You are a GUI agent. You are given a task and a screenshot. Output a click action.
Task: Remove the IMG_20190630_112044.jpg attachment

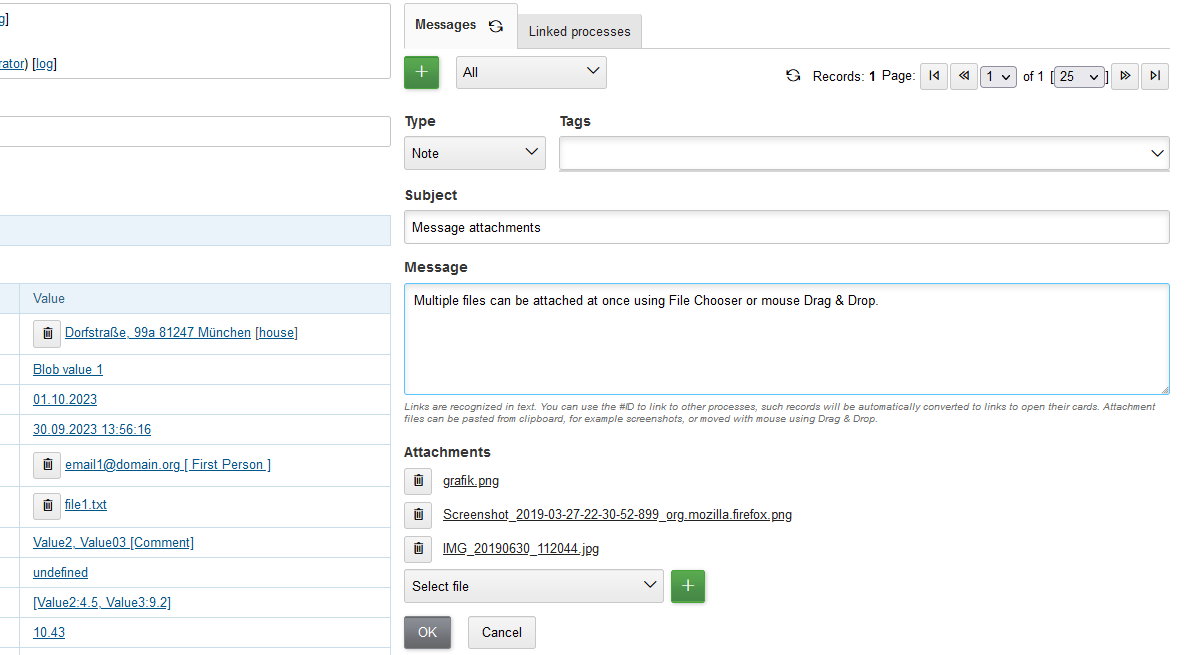pos(418,549)
